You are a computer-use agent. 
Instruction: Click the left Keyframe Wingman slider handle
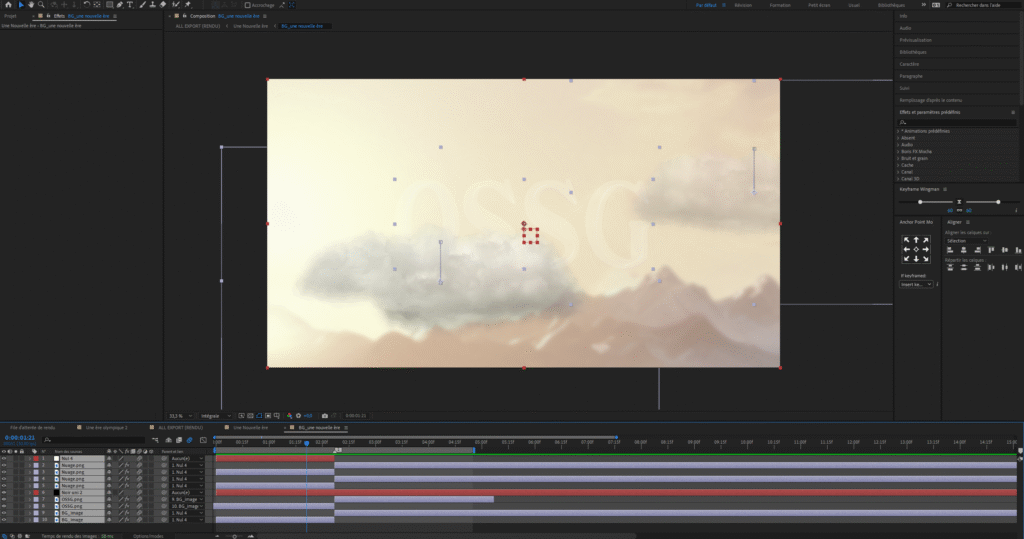pos(920,202)
